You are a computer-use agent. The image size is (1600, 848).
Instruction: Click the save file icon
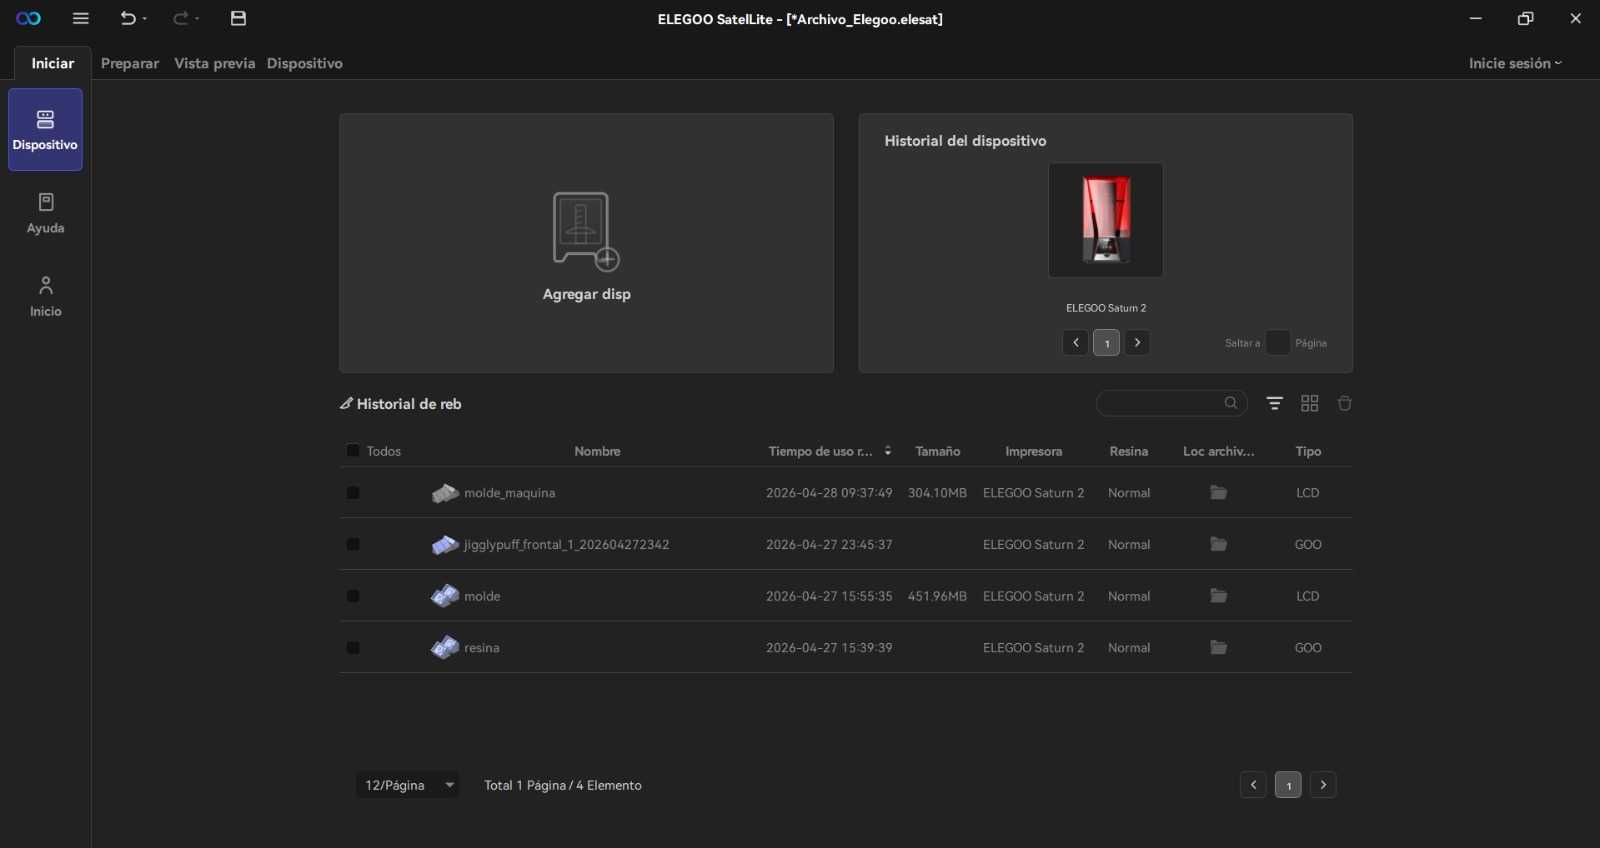click(238, 19)
